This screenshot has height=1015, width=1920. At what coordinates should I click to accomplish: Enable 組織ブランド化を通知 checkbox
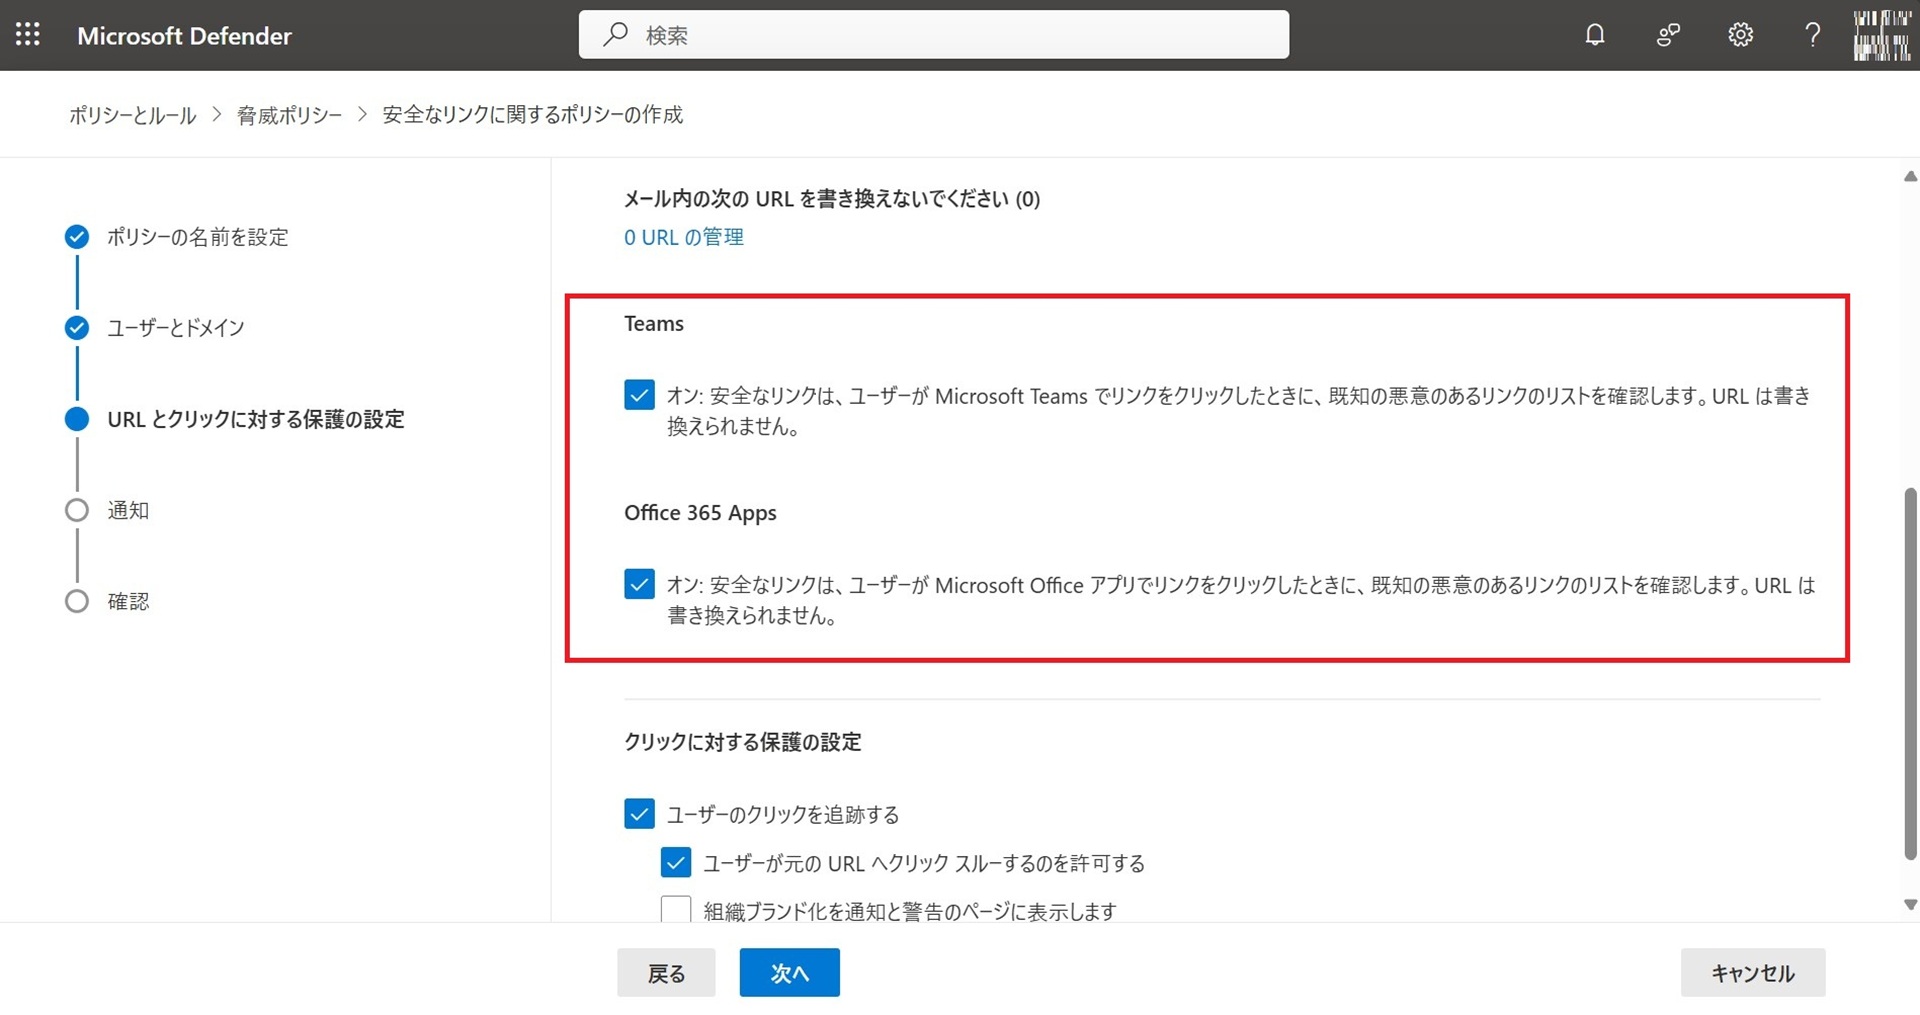pyautogui.click(x=676, y=910)
